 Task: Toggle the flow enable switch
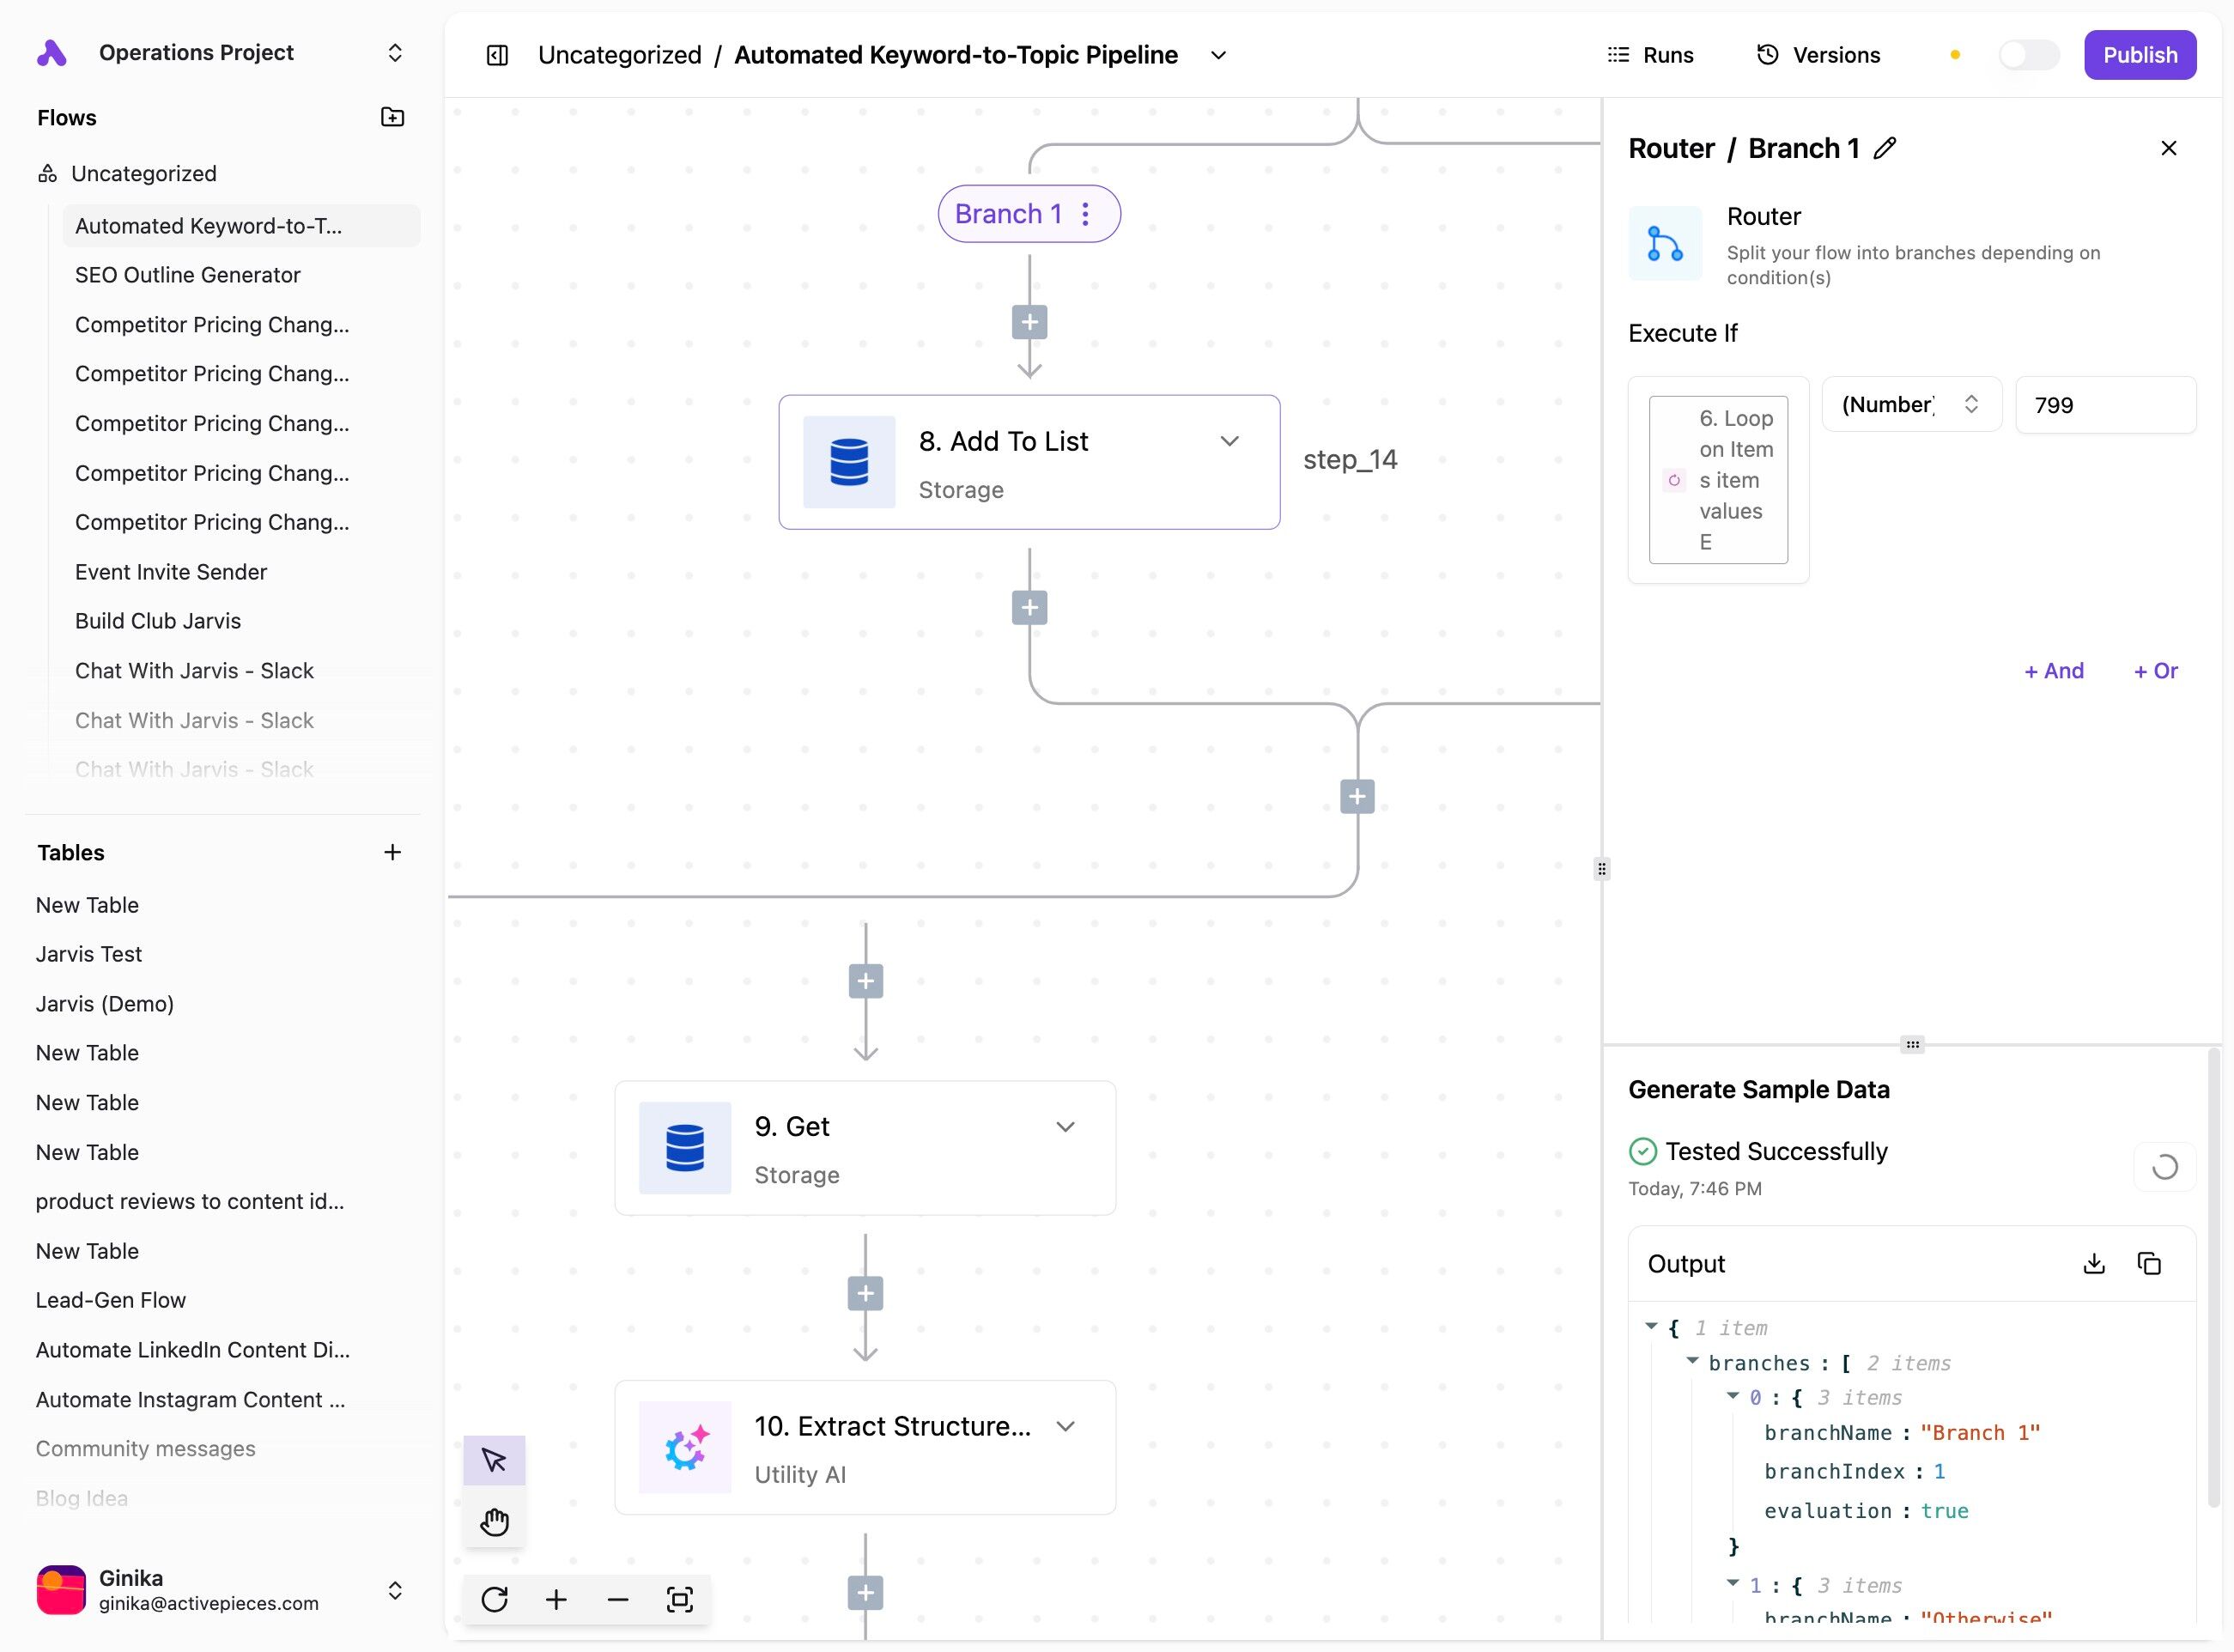[2028, 55]
